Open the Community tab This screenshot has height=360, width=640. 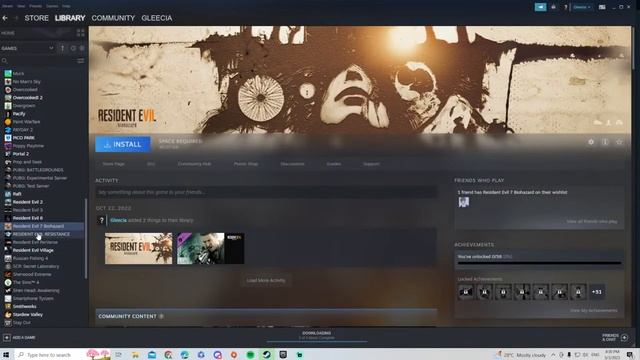(x=113, y=18)
